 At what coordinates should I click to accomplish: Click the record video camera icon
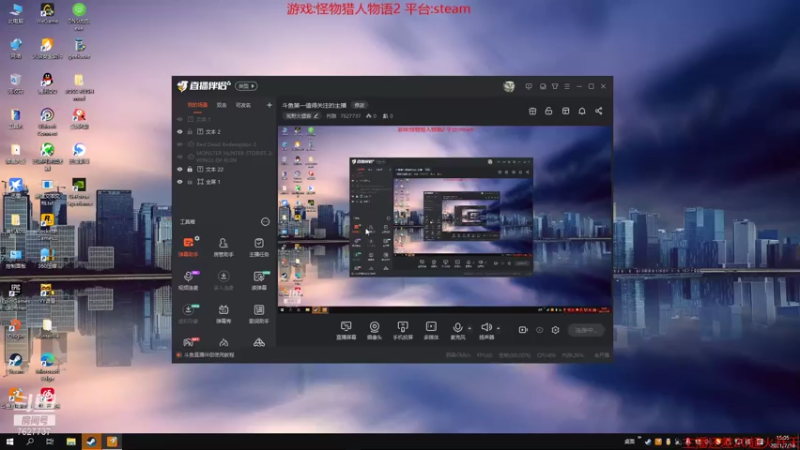pyautogui.click(x=522, y=330)
